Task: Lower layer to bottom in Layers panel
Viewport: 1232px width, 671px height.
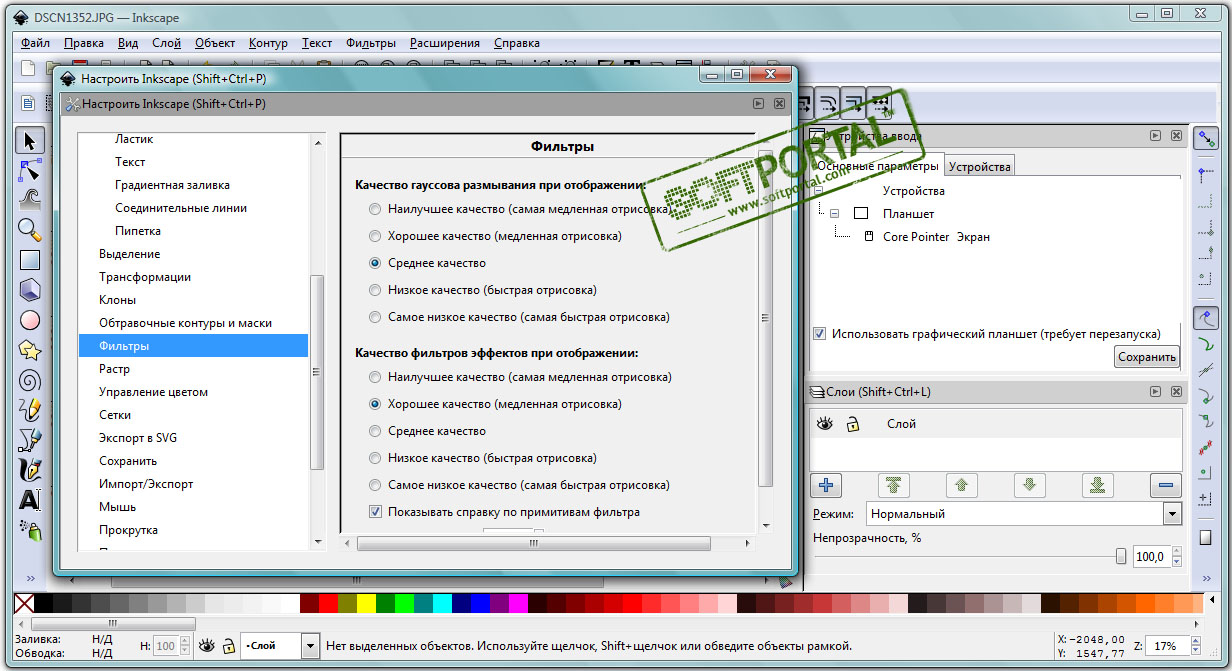Action: click(x=1097, y=485)
